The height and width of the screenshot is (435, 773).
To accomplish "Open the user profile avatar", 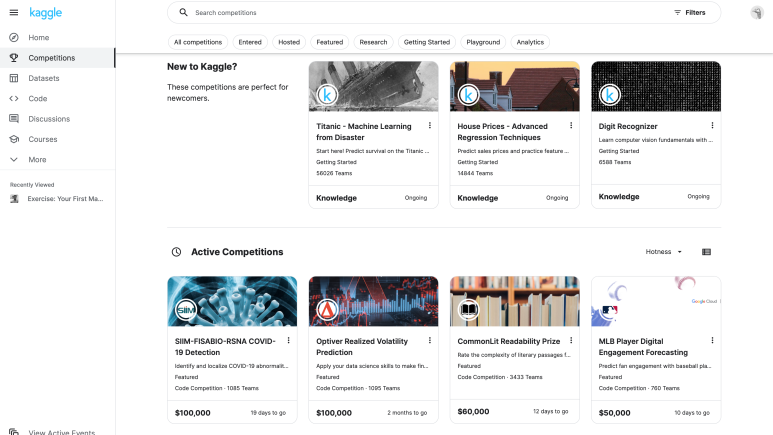I will (757, 12).
